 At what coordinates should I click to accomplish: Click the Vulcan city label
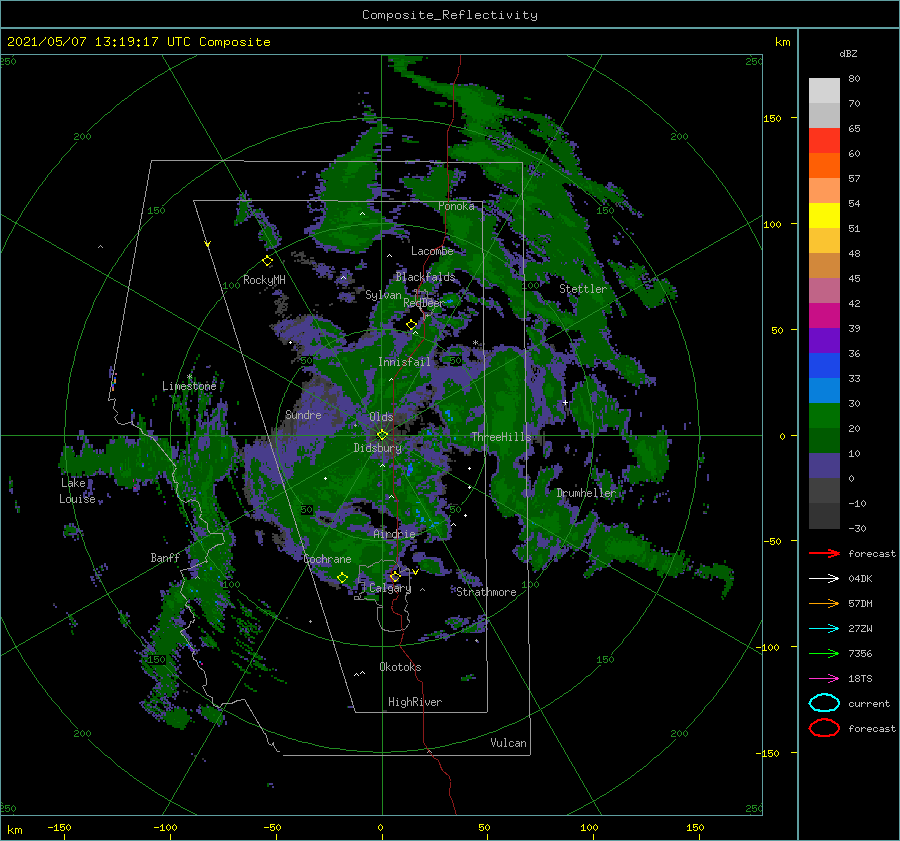click(x=508, y=743)
